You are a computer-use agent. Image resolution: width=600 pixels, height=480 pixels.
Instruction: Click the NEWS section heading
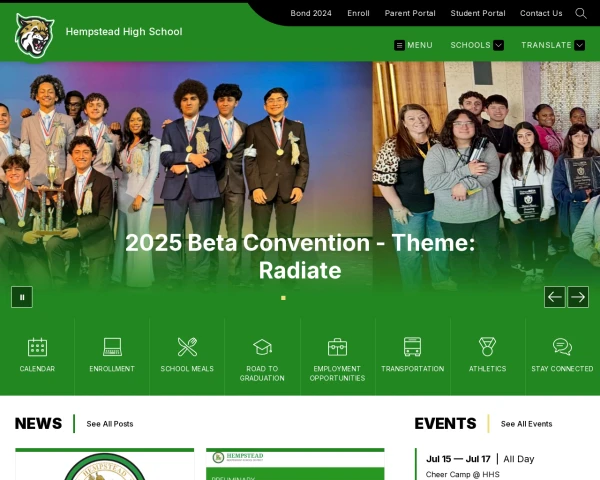38,423
